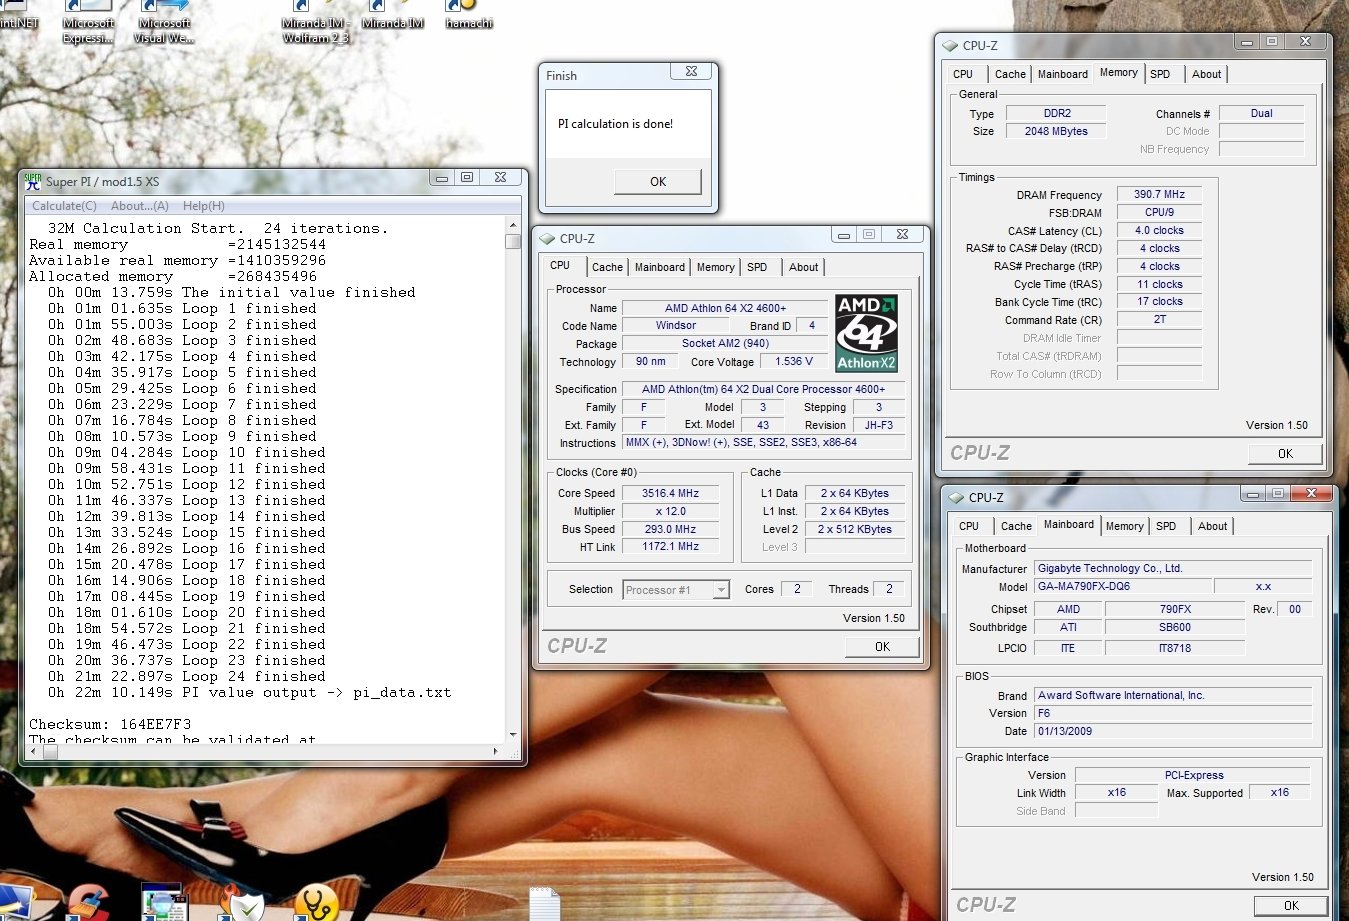Click OK in the CPU-Z Mainboard window
1349x921 pixels.
click(x=1291, y=906)
